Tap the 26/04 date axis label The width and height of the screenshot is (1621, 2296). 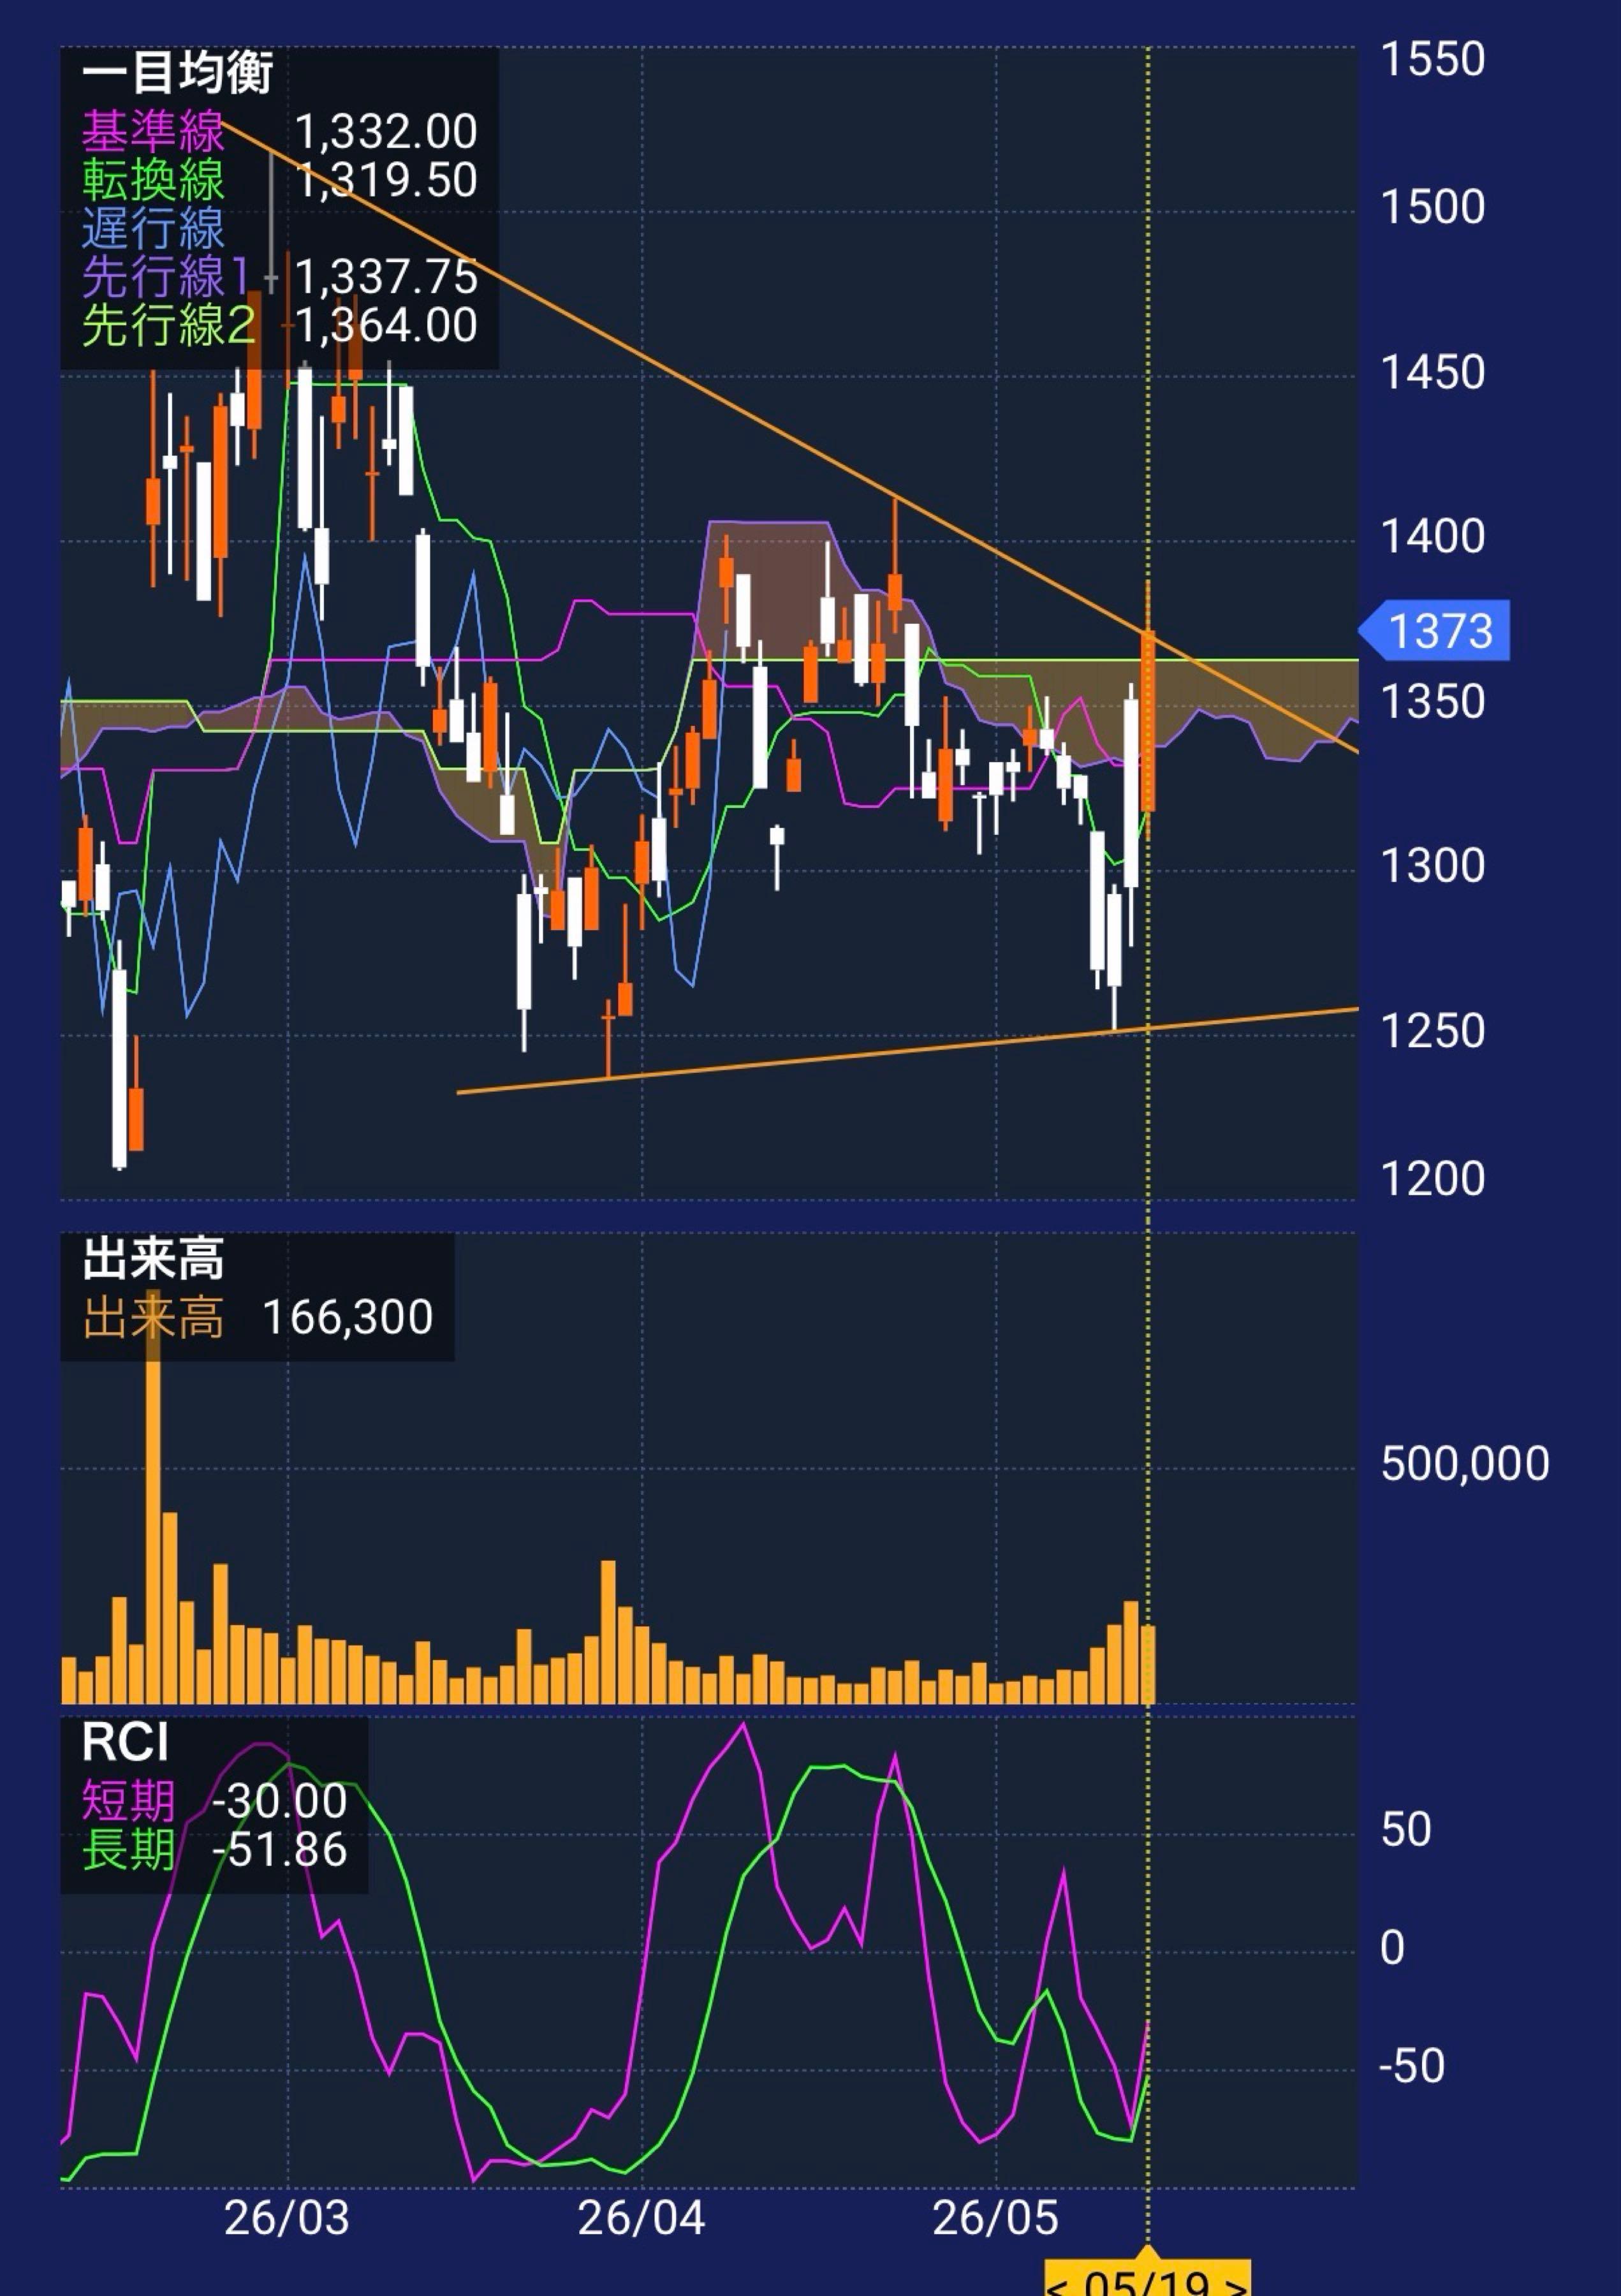(x=641, y=2218)
